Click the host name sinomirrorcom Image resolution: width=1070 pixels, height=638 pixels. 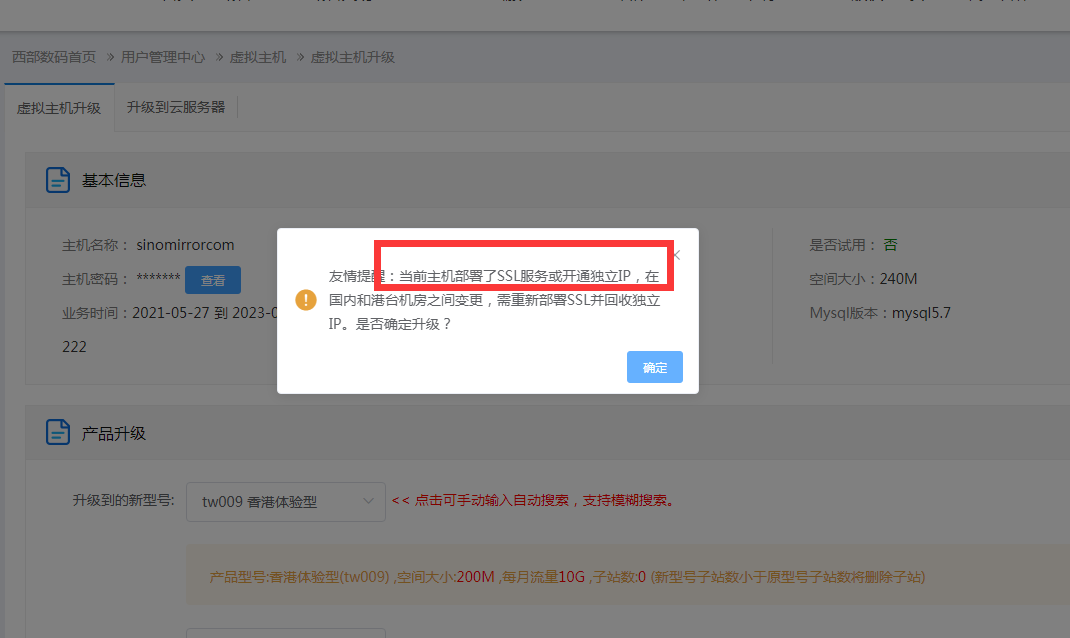[184, 245]
